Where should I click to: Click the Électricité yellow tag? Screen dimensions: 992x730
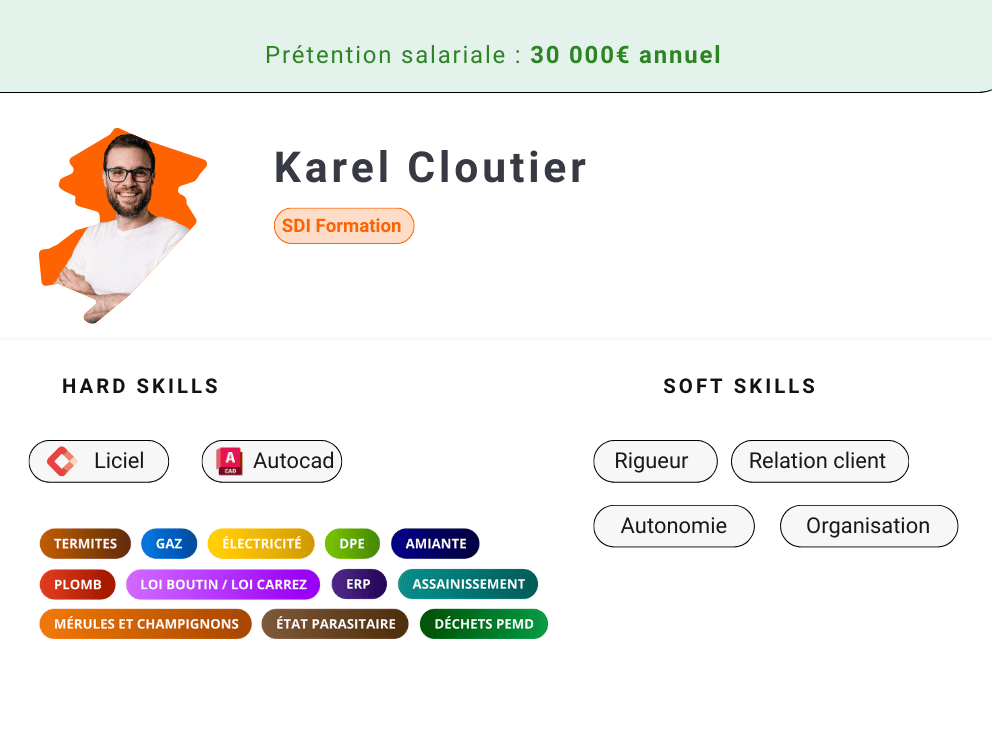tap(261, 544)
